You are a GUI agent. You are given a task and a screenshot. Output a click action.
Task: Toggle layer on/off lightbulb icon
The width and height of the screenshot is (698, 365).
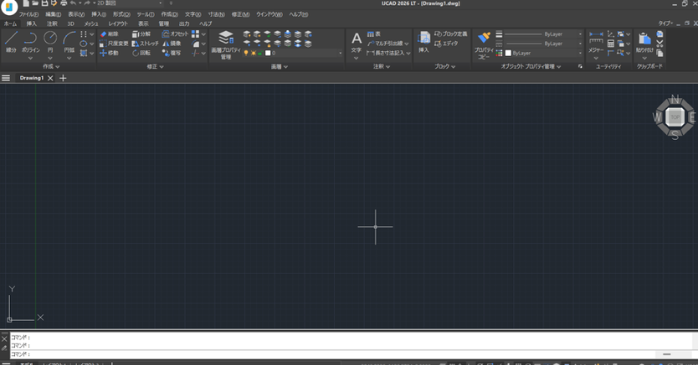246,53
